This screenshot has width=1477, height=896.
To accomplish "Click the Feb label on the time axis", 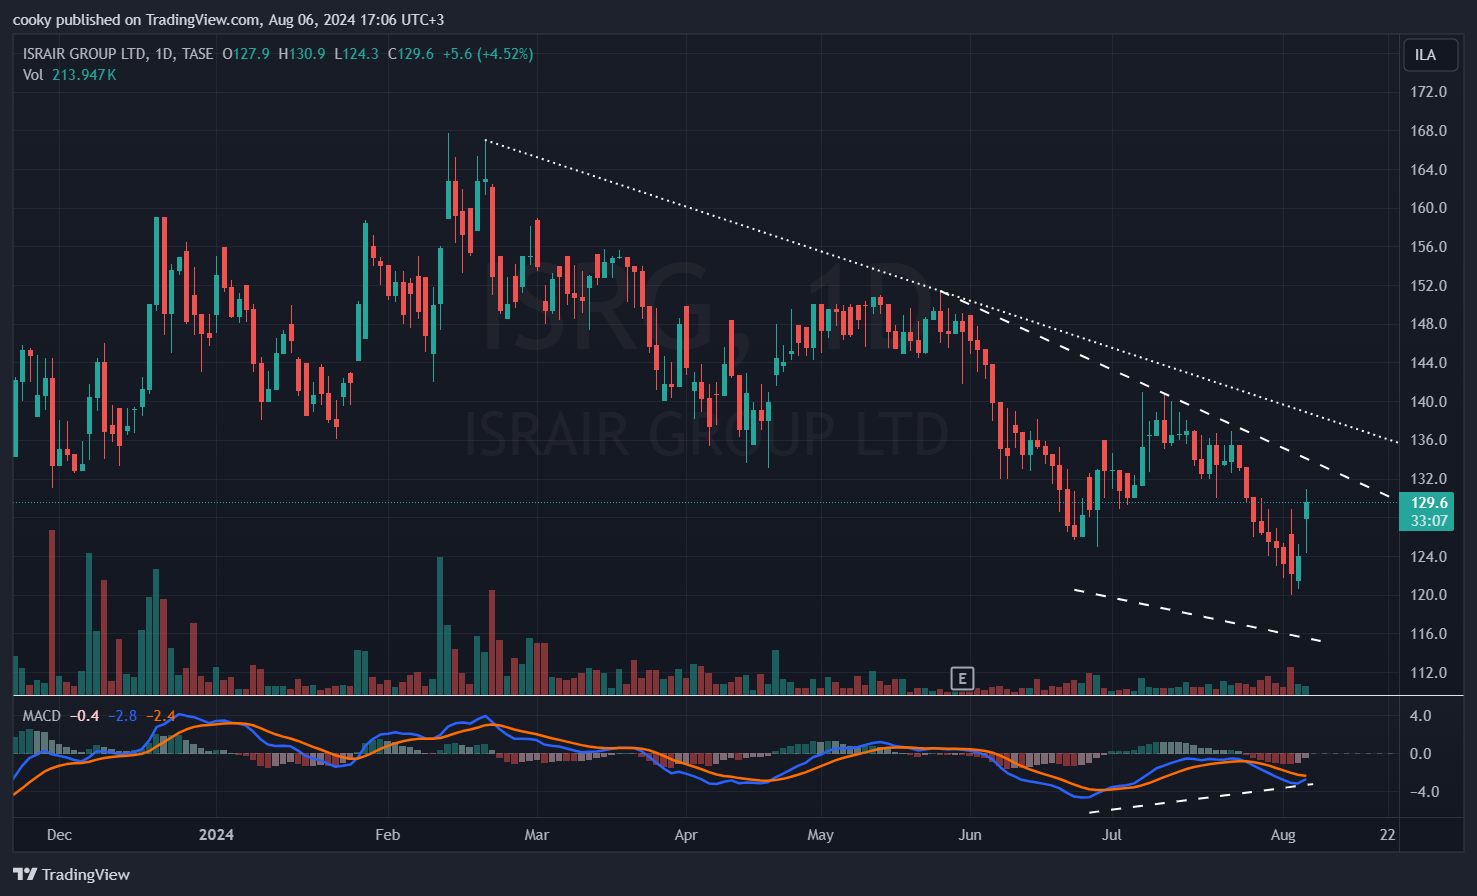I will click(387, 835).
